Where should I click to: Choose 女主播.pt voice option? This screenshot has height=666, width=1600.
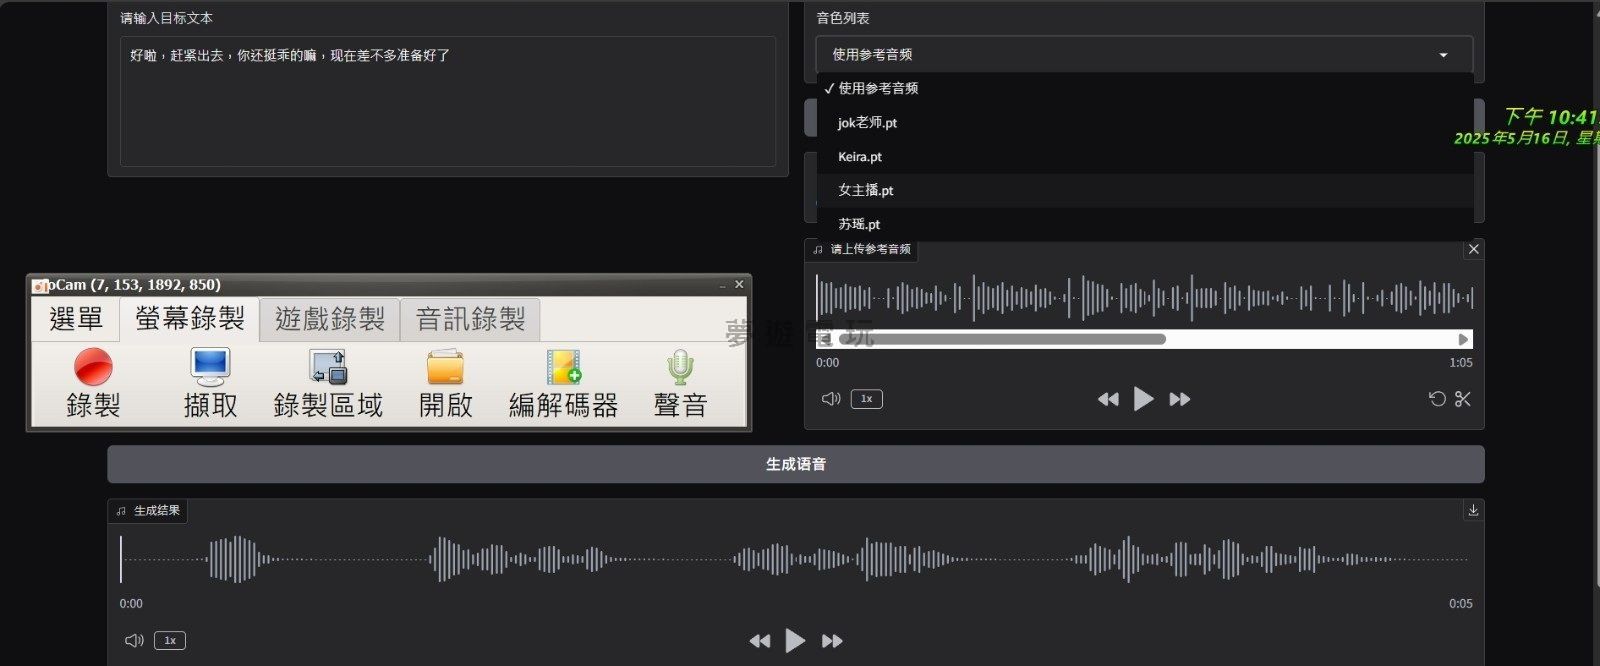point(1145,190)
